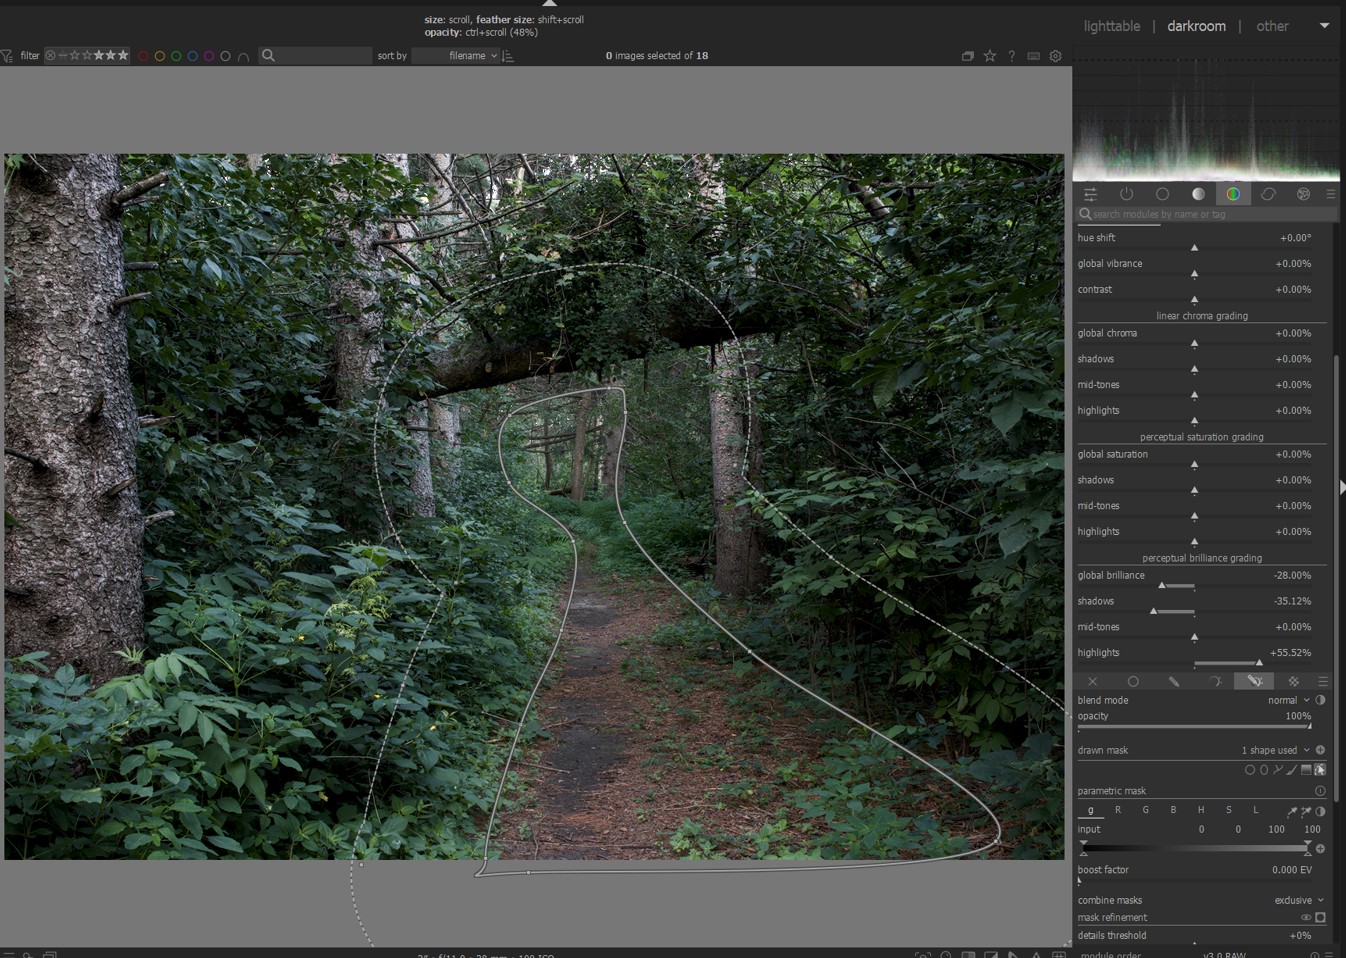1346x958 pixels.
Task: Click the quick access panel sliders icon
Action: 1090,194
